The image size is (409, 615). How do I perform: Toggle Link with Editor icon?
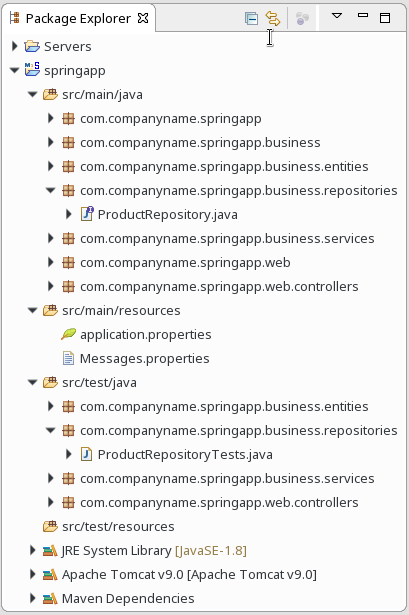[273, 18]
